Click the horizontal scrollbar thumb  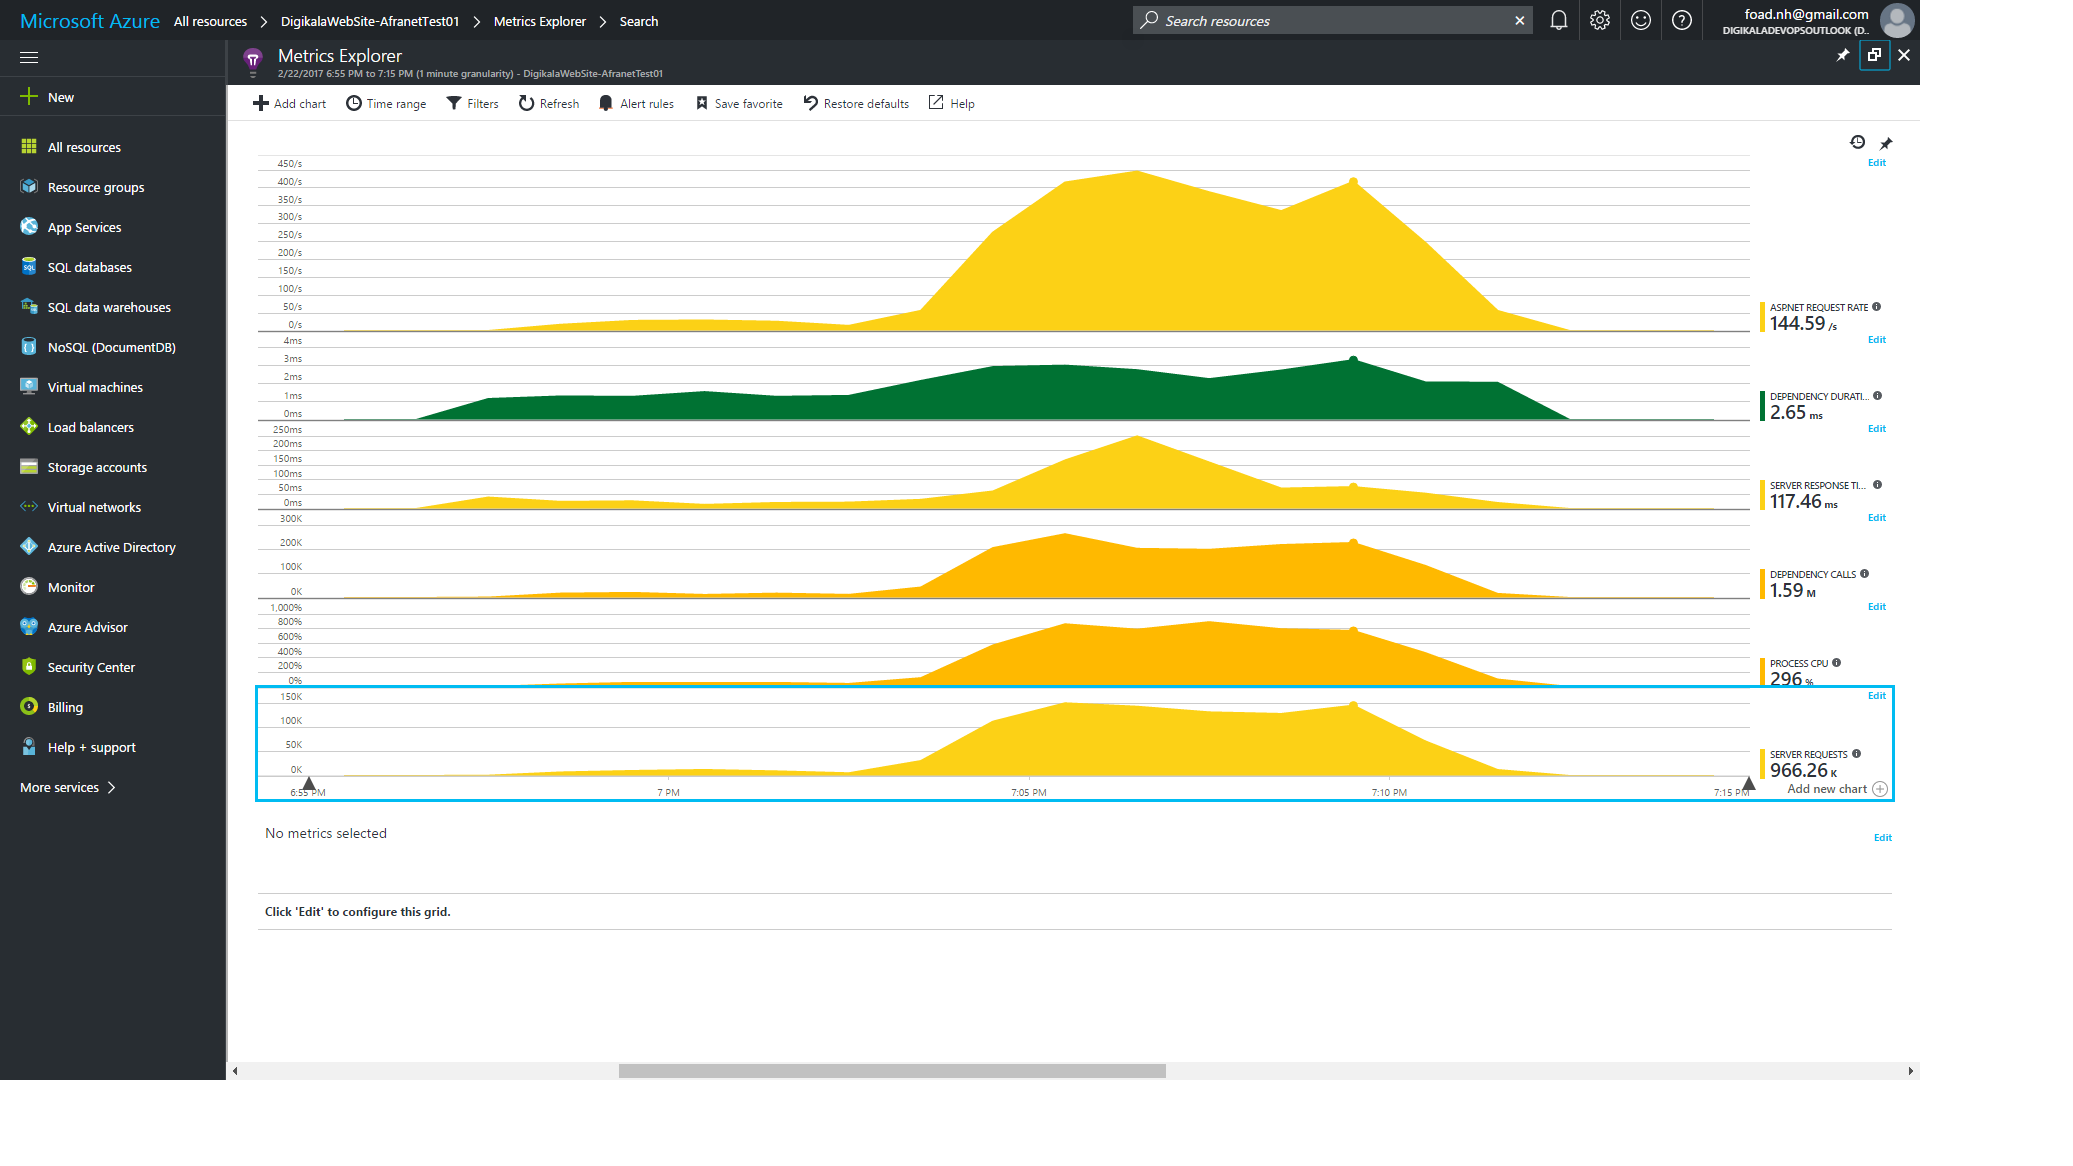(x=892, y=1071)
